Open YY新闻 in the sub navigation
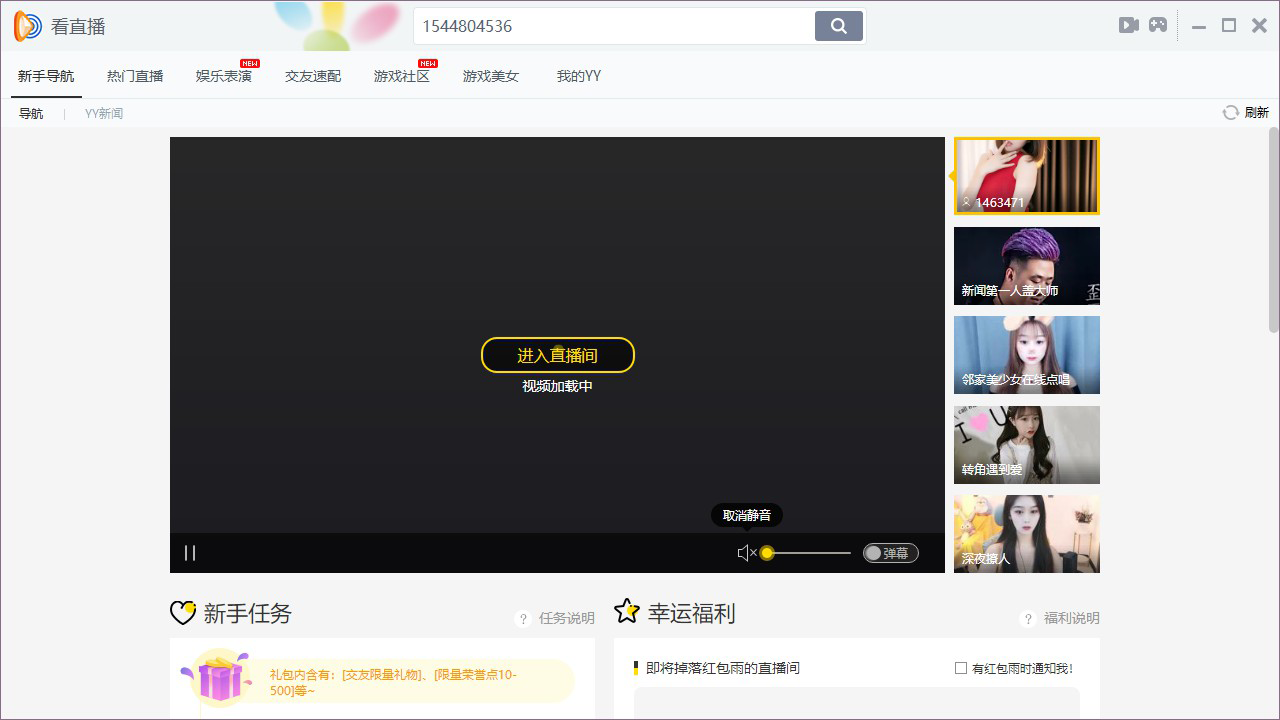This screenshot has height=720, width=1280. (x=103, y=112)
